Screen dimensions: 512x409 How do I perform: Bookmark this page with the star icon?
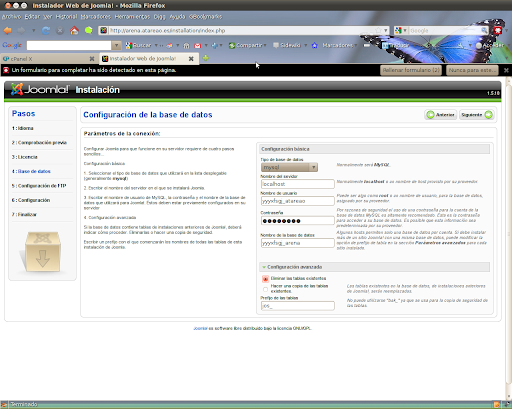[378, 30]
